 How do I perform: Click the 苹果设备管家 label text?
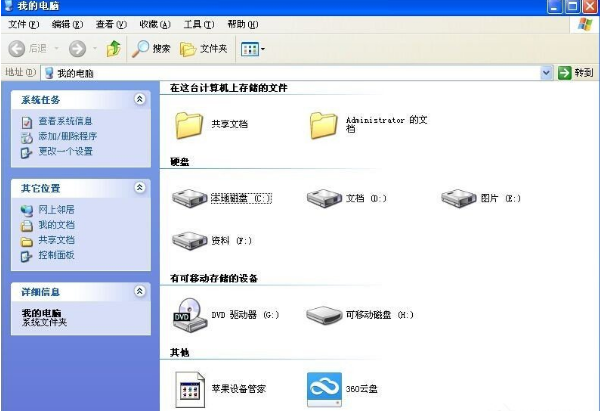(238, 389)
